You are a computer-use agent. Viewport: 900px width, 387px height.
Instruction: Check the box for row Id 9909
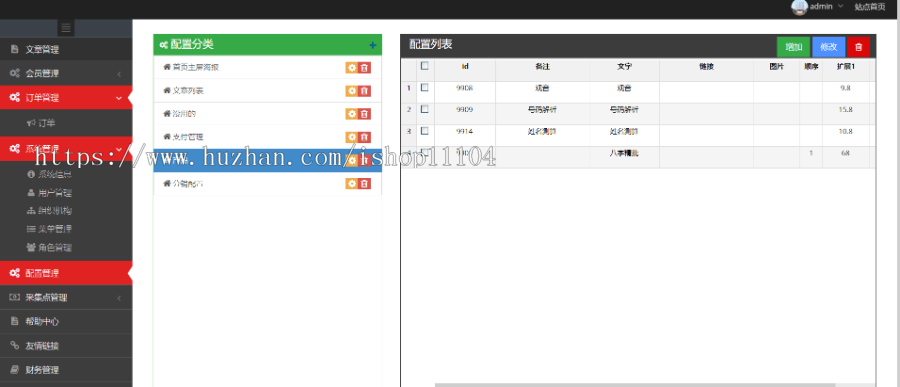pos(425,109)
